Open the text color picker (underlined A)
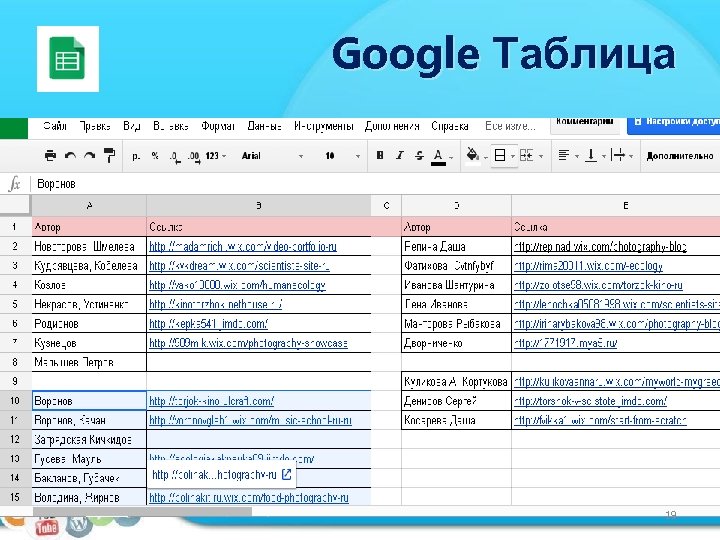The height and width of the screenshot is (540, 720). click(439, 157)
